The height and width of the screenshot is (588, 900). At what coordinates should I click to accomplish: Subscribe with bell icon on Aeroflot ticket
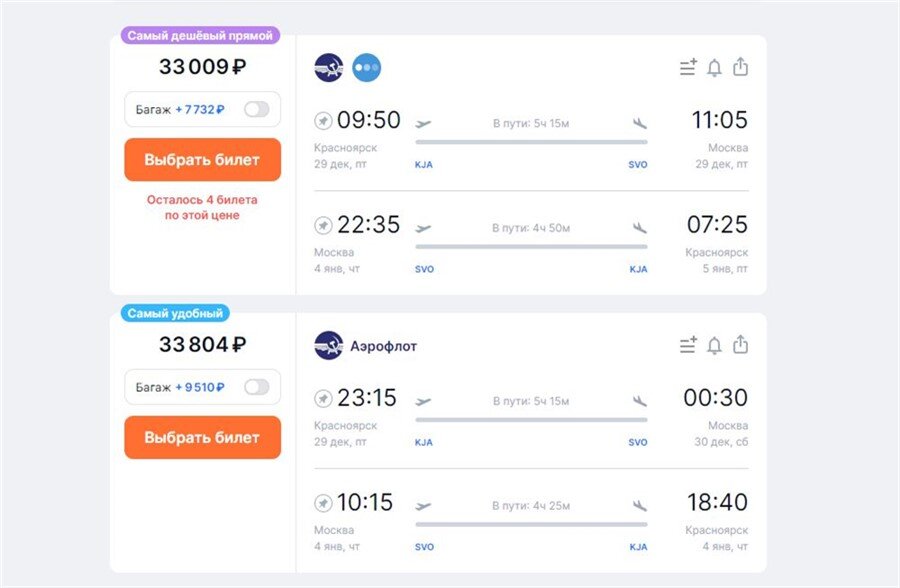714,345
